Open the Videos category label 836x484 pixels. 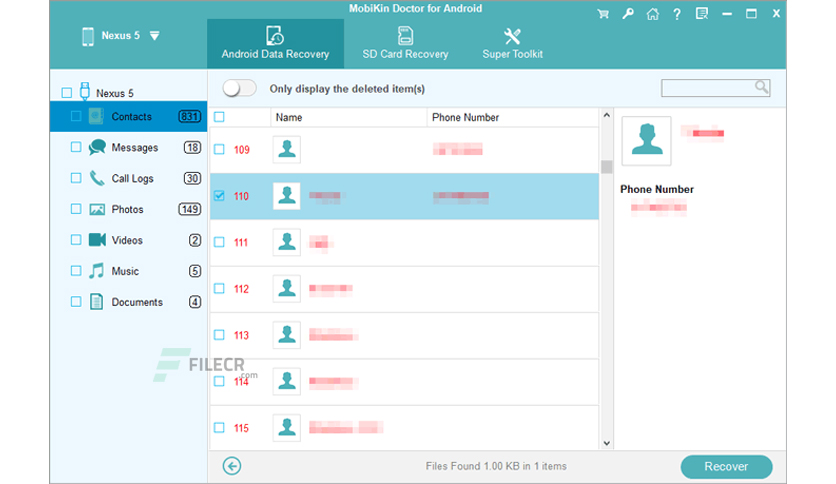127,240
